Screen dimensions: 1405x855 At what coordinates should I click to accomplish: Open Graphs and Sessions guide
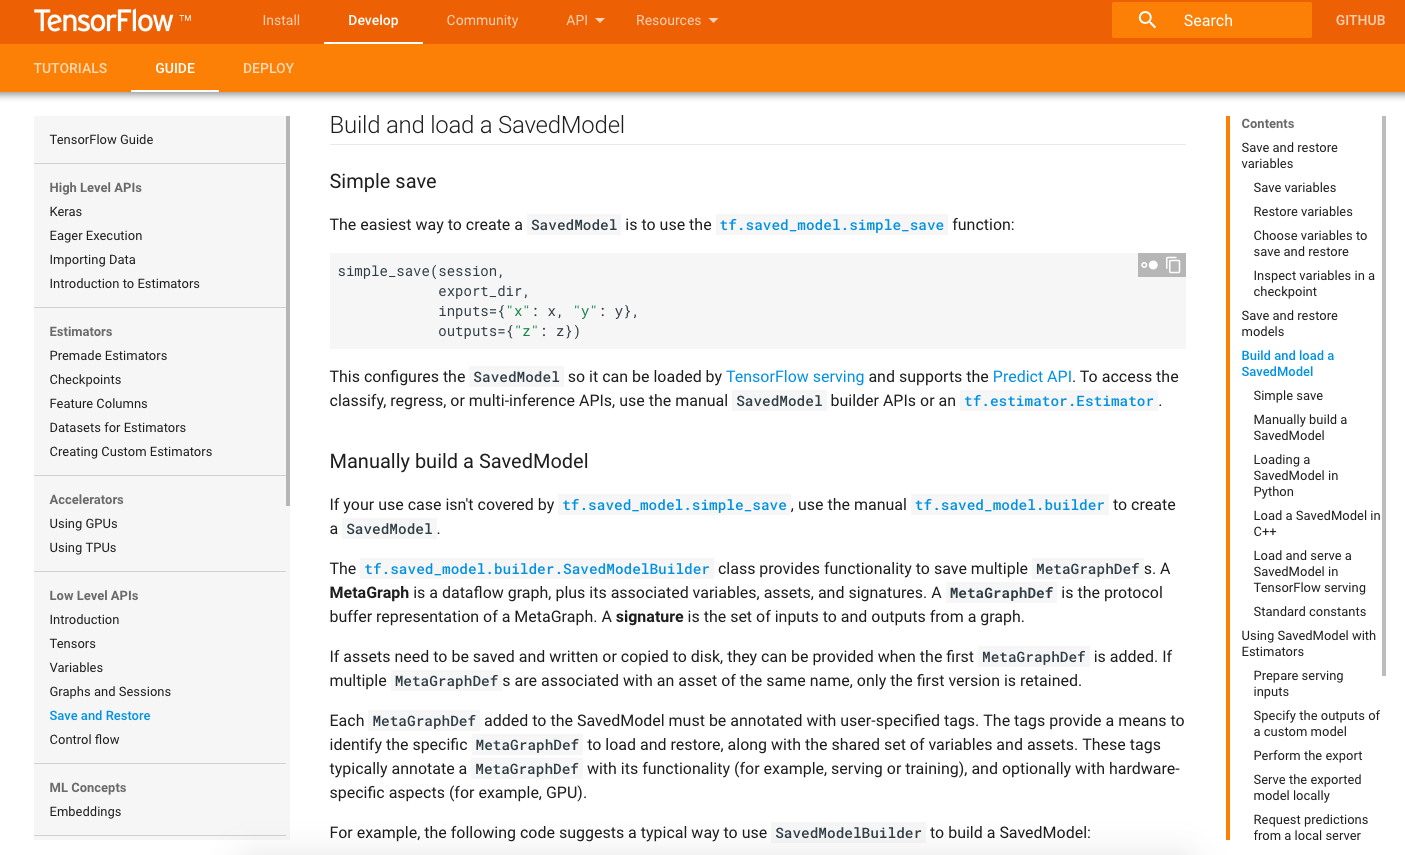pos(110,692)
